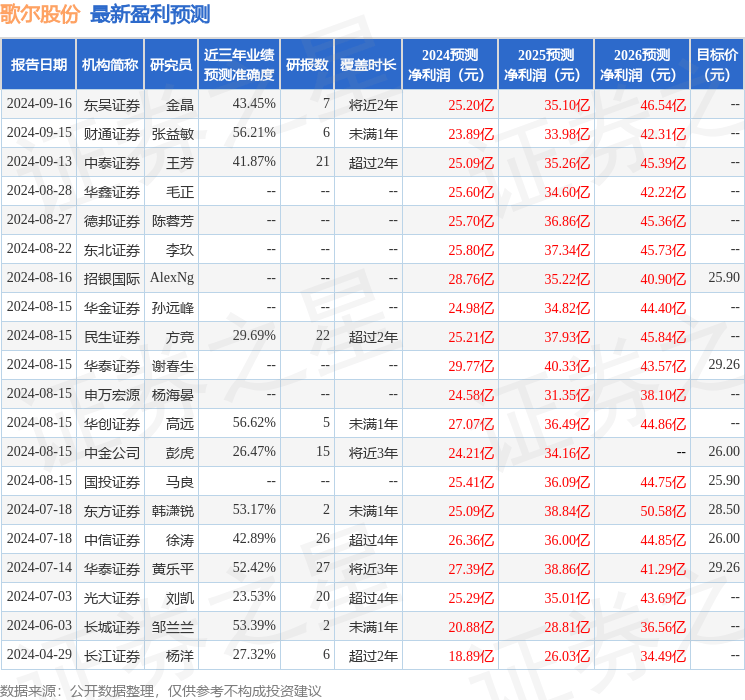Click accuracy value 56.21%

click(254, 133)
